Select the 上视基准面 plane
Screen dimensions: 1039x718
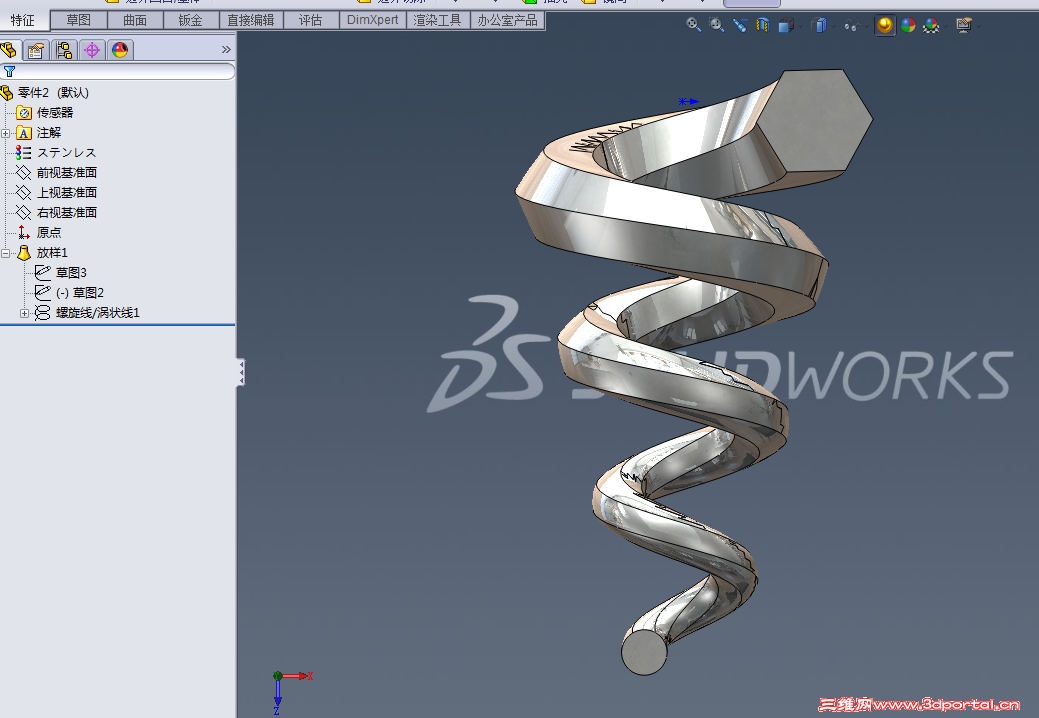tap(67, 192)
